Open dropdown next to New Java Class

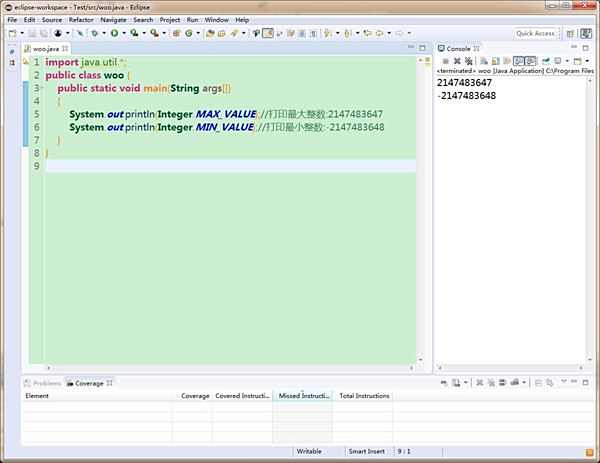click(x=198, y=34)
